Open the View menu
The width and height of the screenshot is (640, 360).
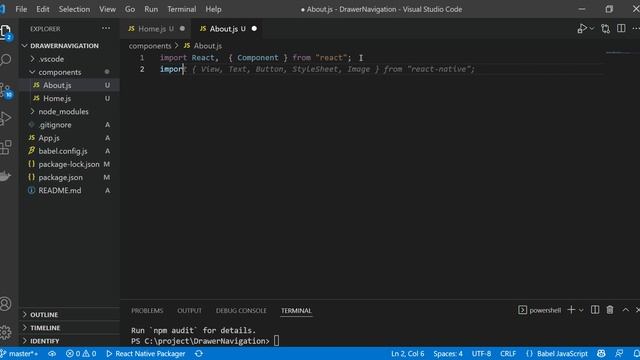107,9
